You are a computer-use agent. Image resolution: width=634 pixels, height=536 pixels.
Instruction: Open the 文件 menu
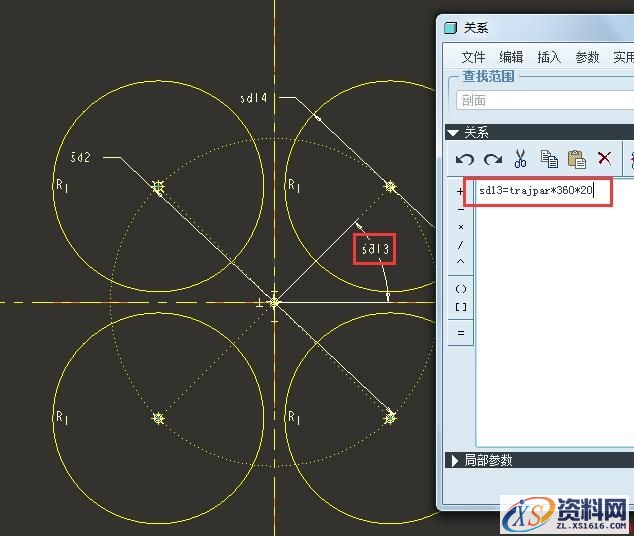473,57
